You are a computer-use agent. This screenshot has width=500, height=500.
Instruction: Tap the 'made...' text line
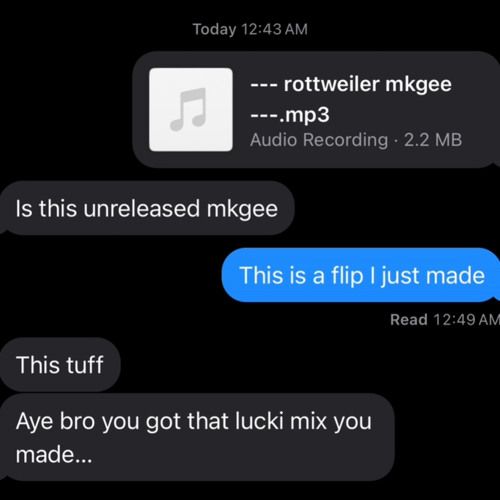(54, 454)
